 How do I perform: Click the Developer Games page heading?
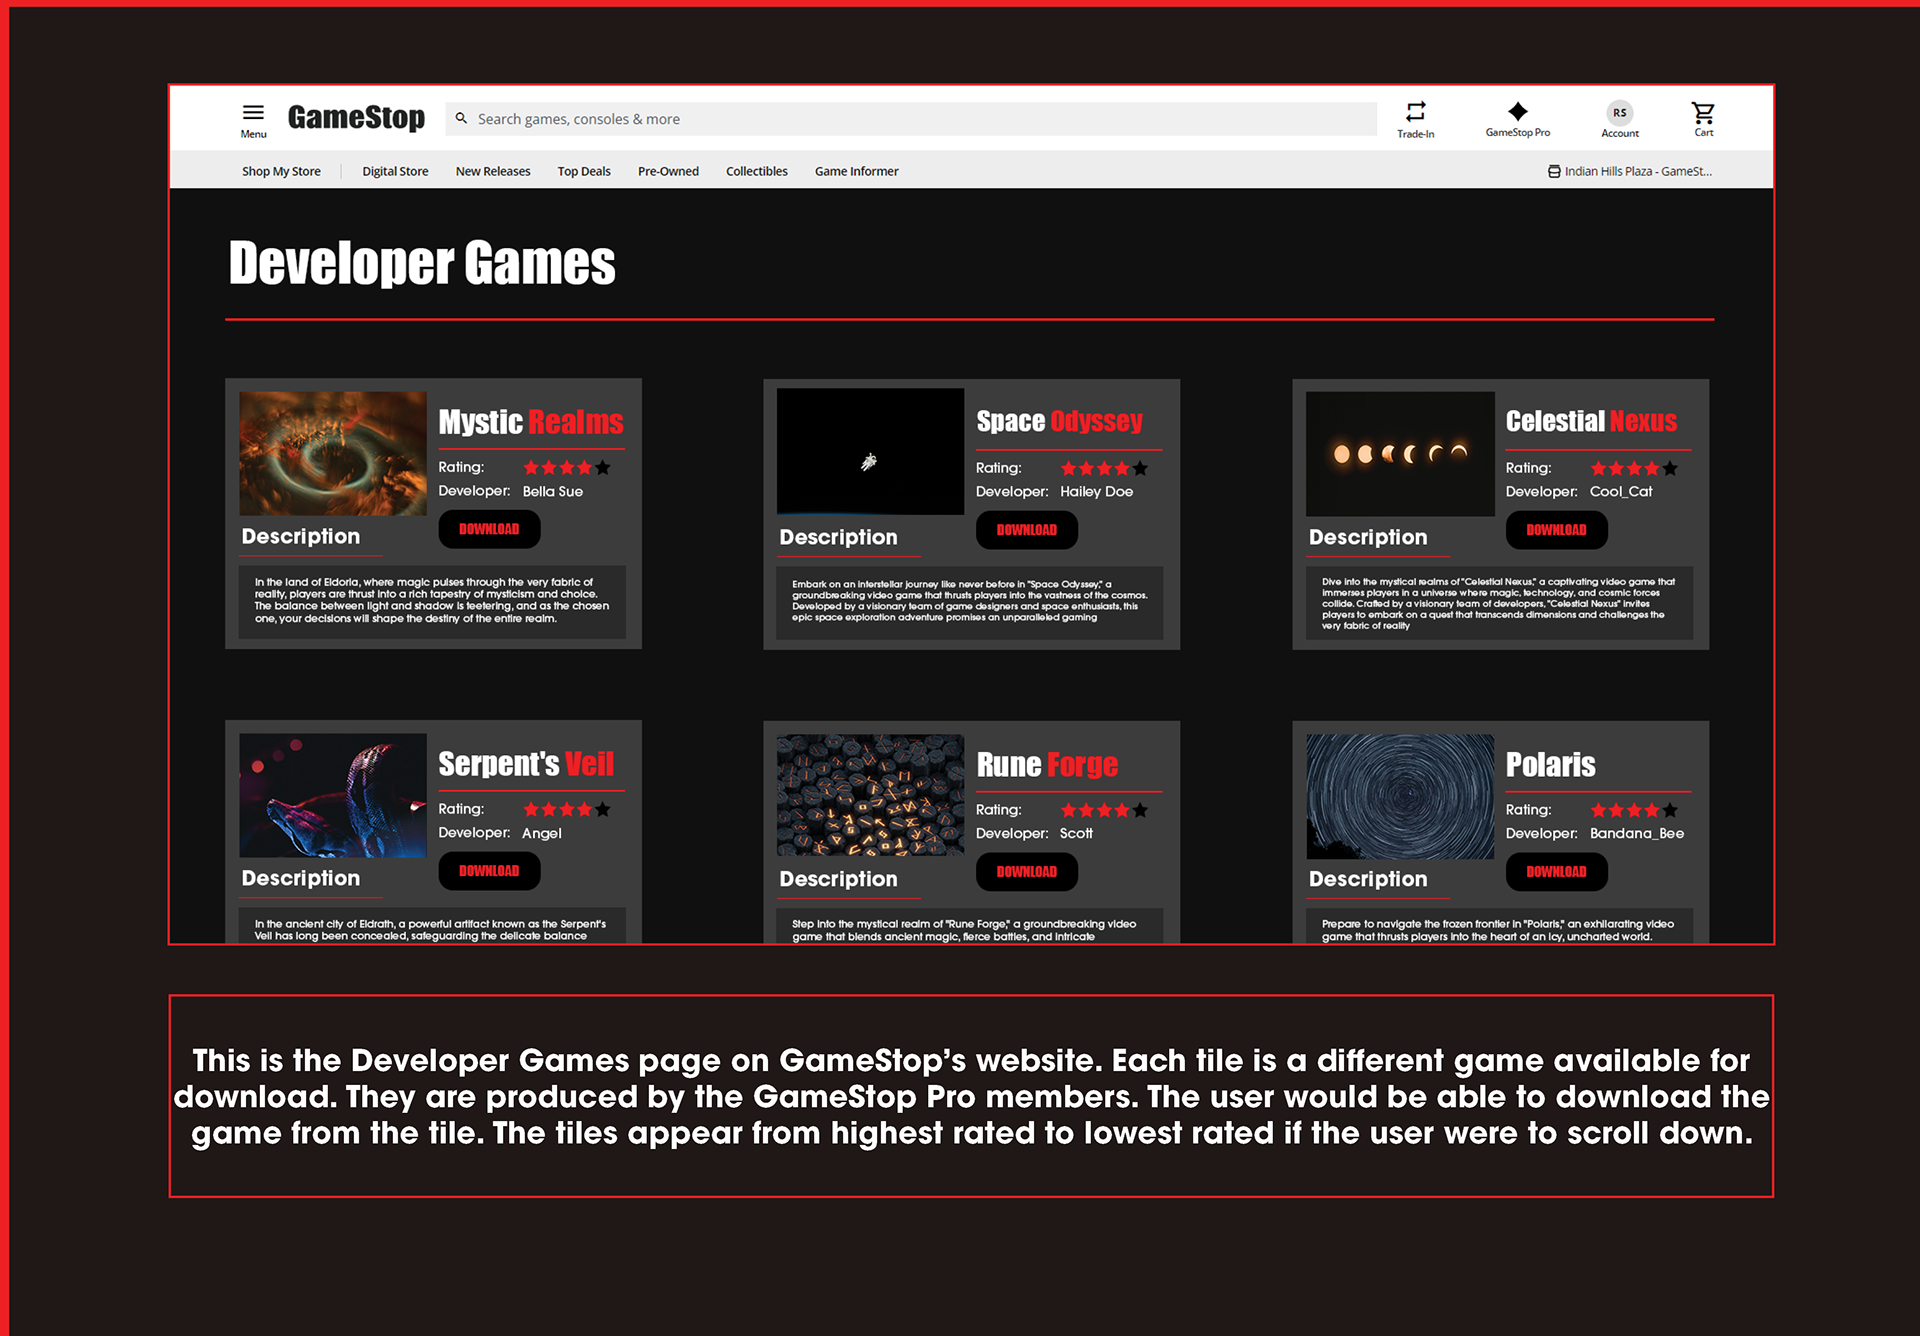(x=422, y=264)
